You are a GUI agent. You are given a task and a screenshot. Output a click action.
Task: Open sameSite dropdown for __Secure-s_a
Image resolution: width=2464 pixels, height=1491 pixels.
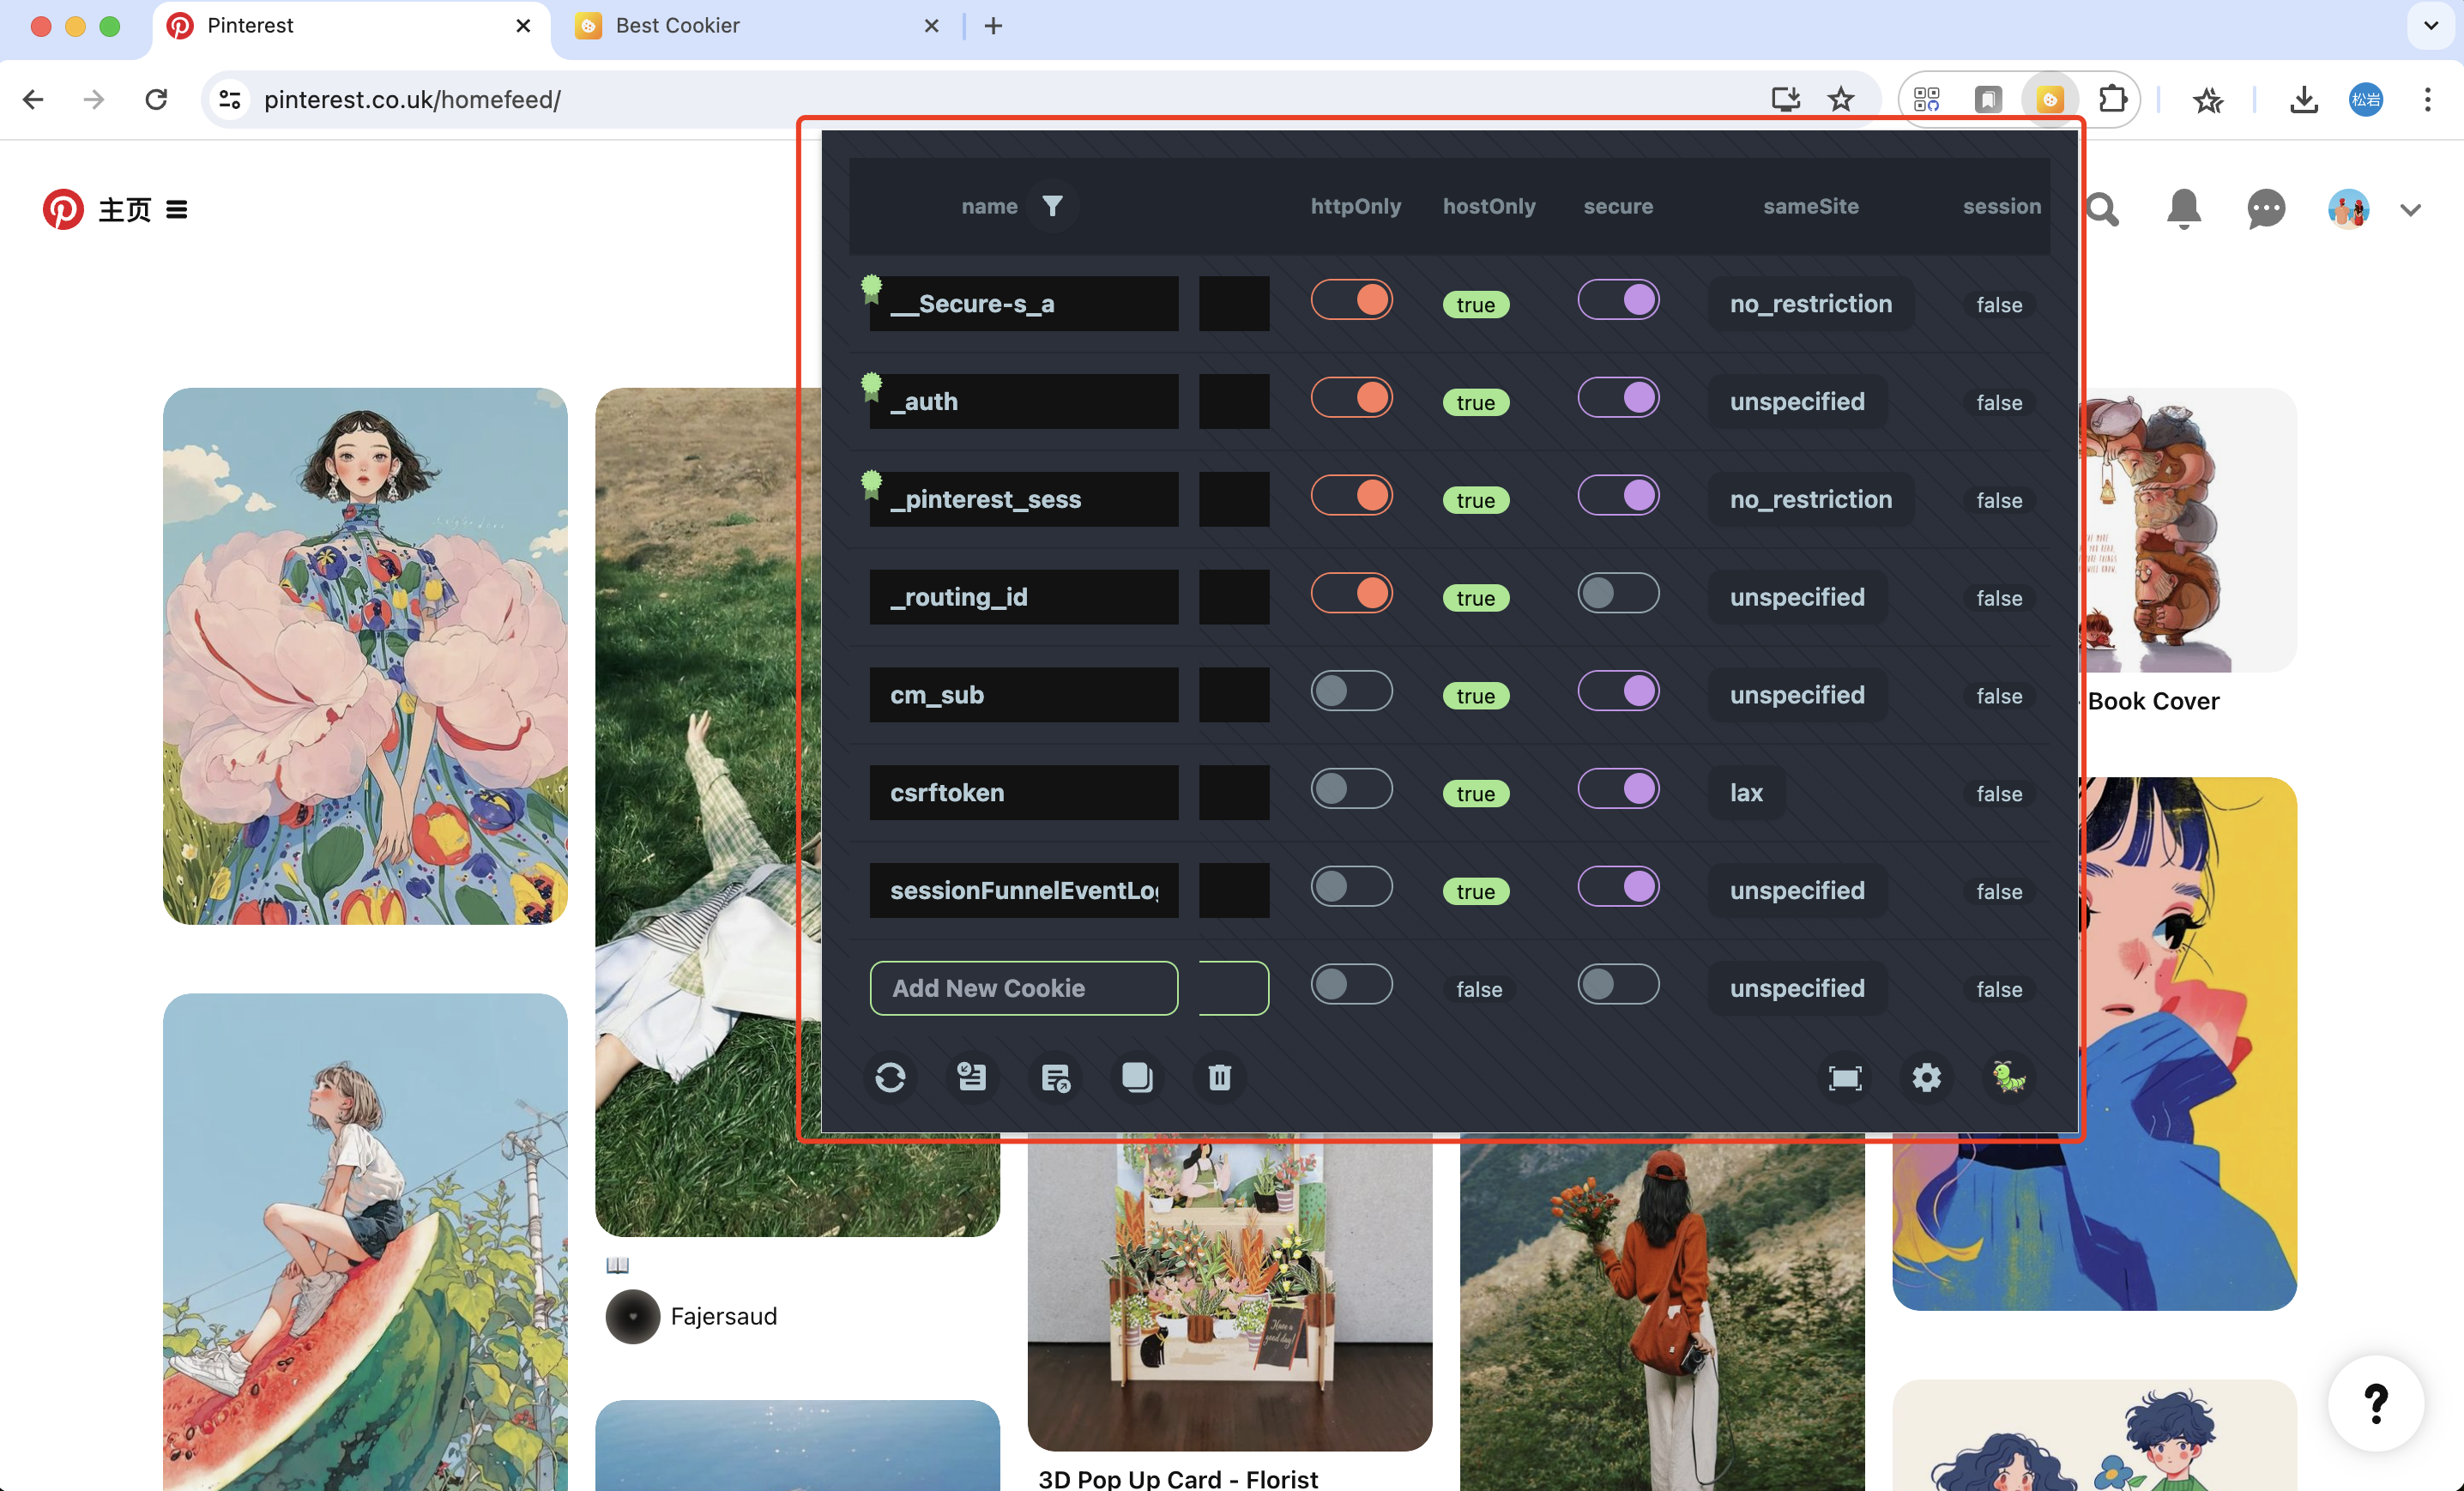(x=1810, y=304)
